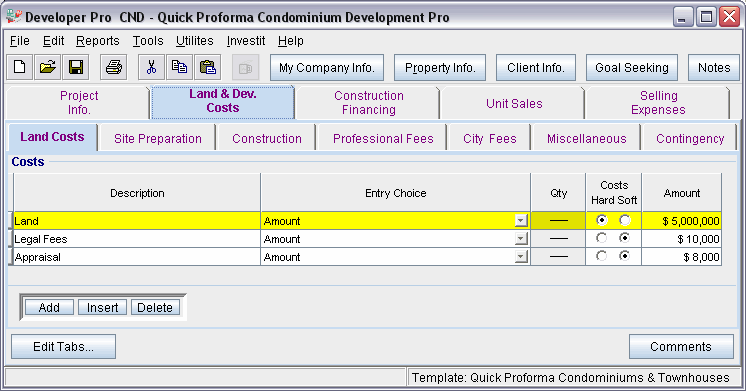The height and width of the screenshot is (391, 746).
Task: Select the Site Preparation sub-tab
Action: 158,138
